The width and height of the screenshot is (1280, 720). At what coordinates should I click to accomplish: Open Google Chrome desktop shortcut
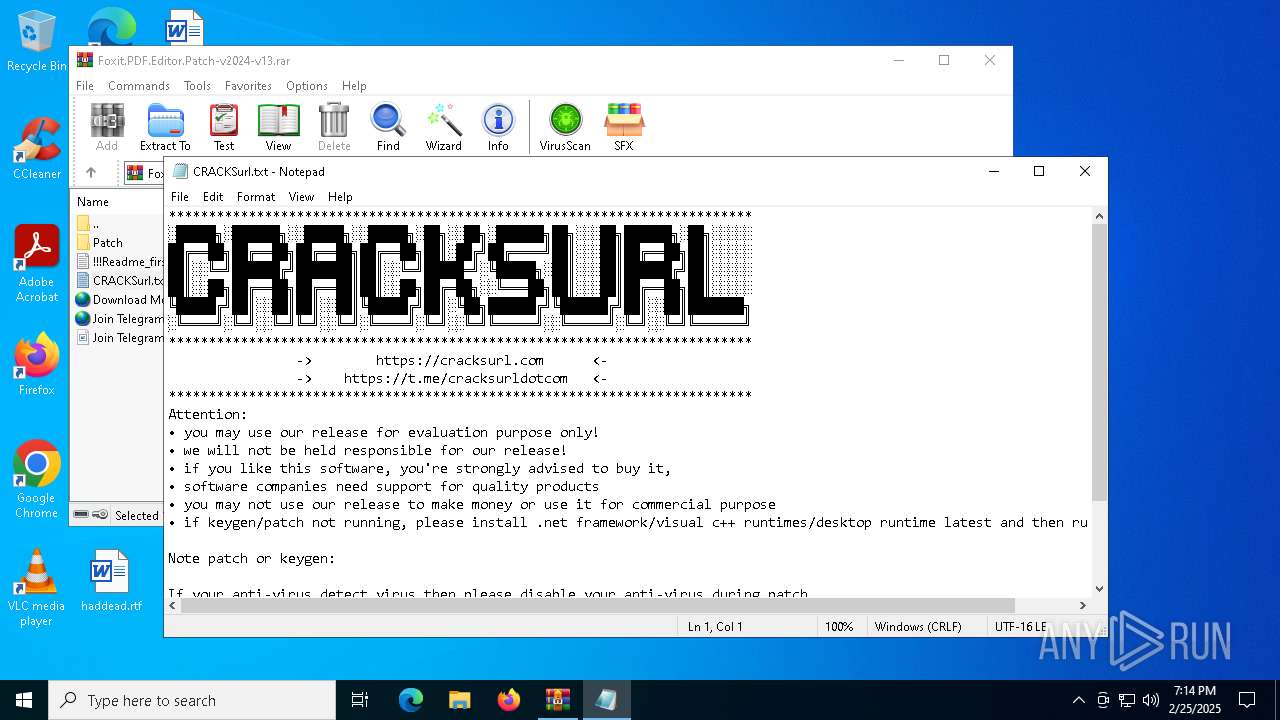[x=37, y=480]
